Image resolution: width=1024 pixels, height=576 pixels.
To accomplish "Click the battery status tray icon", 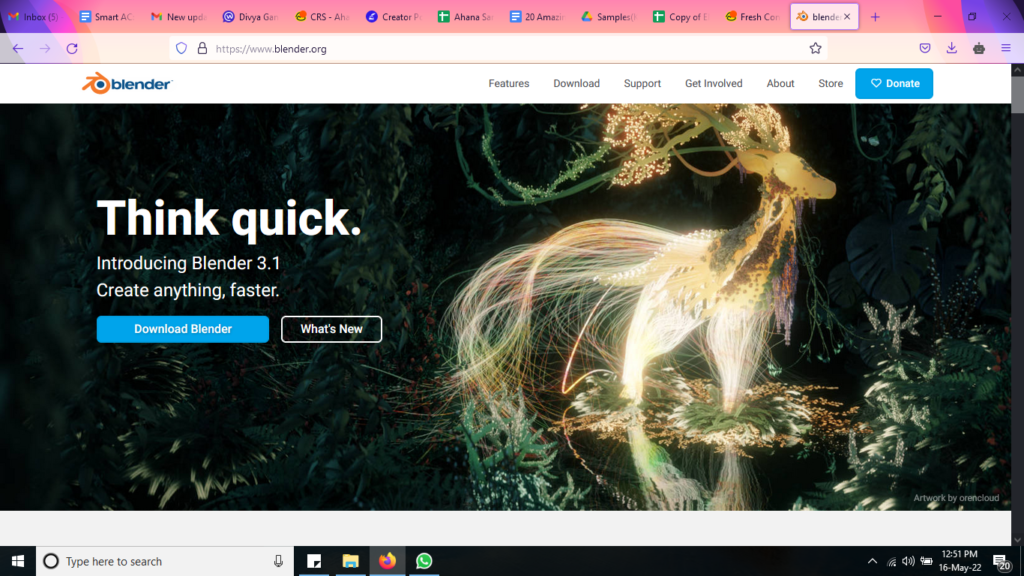I will point(927,561).
